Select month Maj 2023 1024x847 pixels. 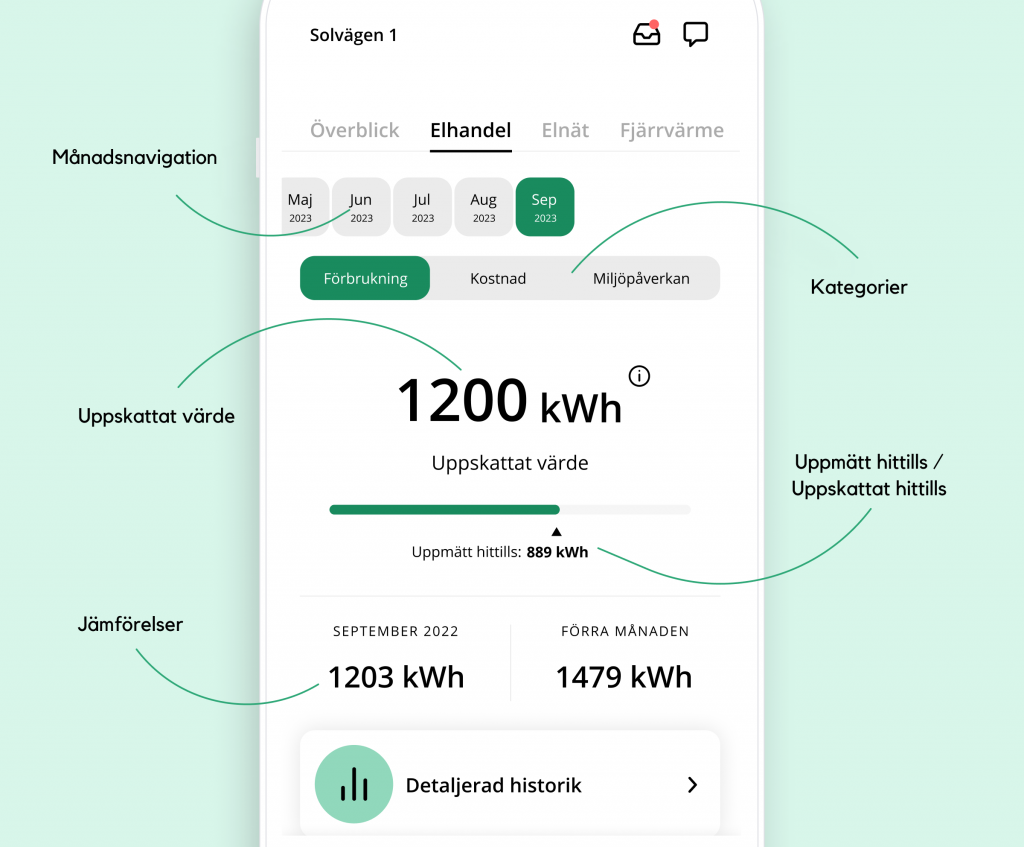point(301,207)
